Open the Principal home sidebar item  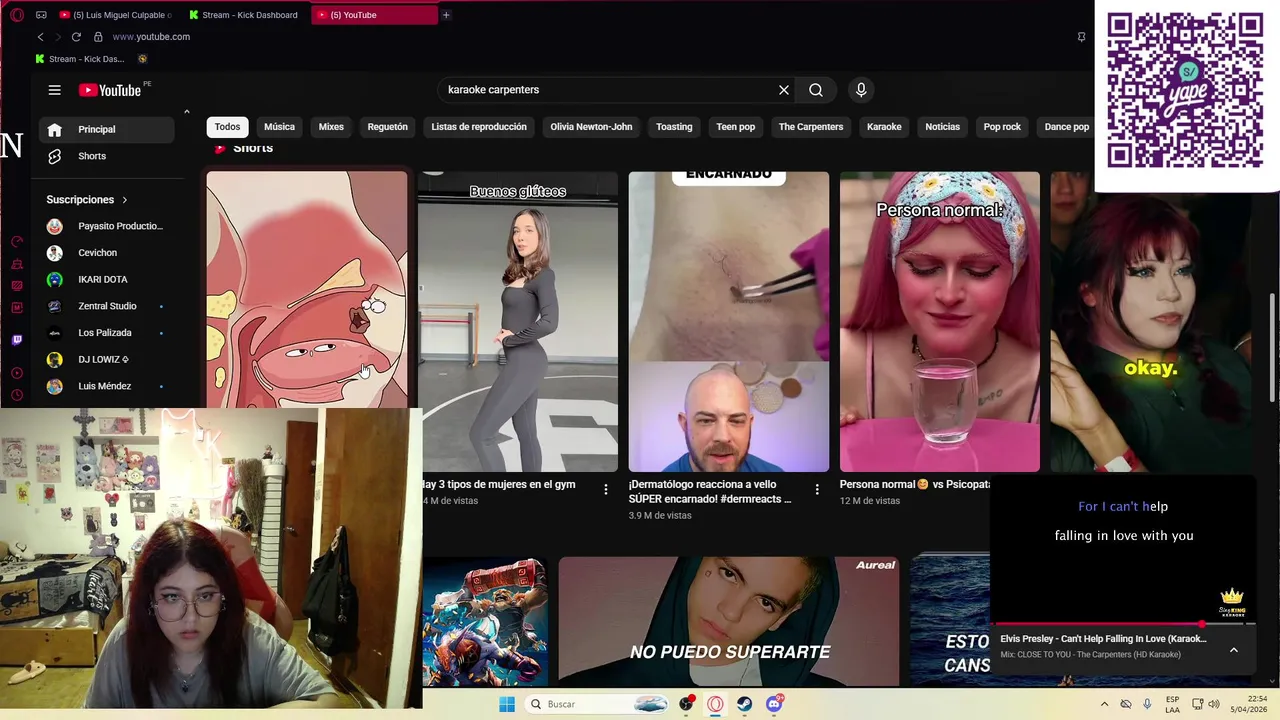[106, 129]
